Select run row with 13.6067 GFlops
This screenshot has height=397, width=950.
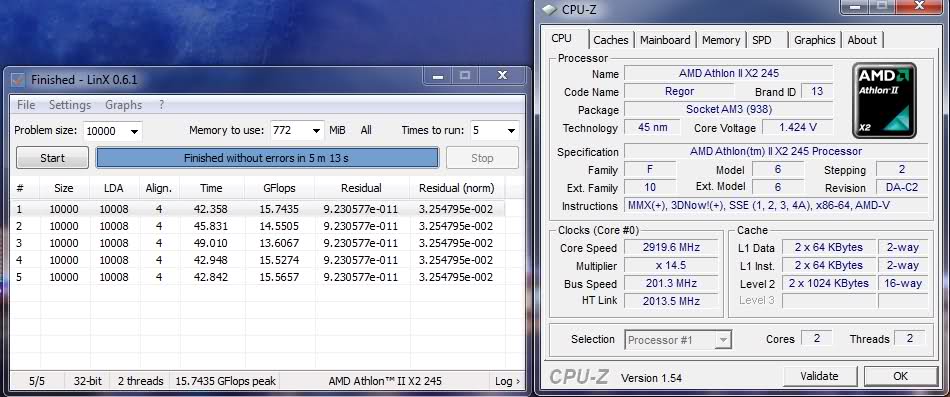258,243
